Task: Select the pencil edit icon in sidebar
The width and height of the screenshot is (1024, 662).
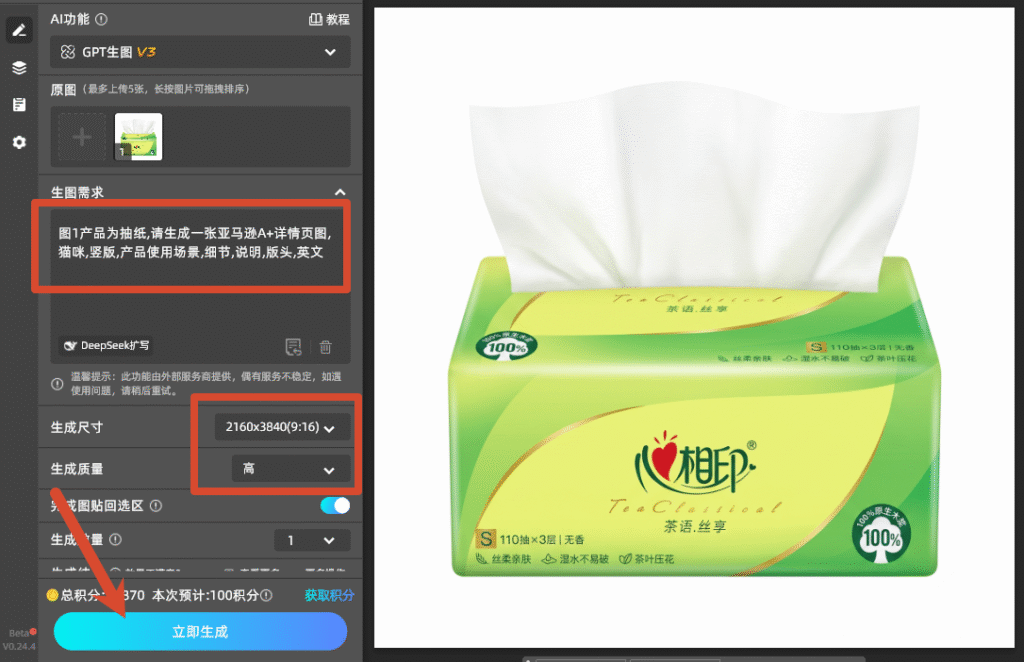Action: 19,30
